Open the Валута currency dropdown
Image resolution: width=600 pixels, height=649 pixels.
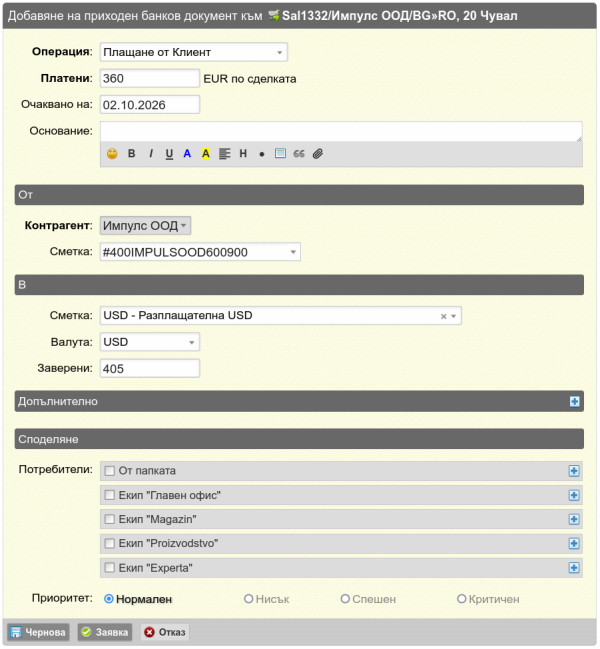[150, 342]
